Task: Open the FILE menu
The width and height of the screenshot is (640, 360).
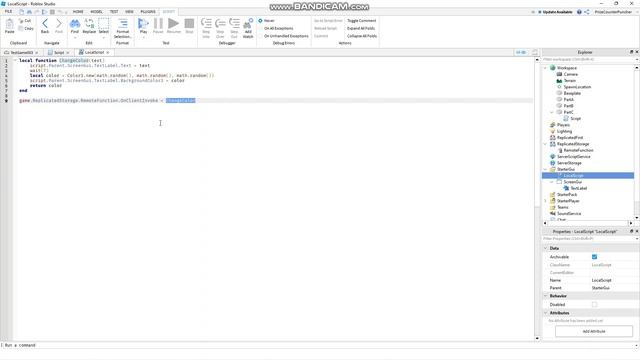Action: point(8,12)
